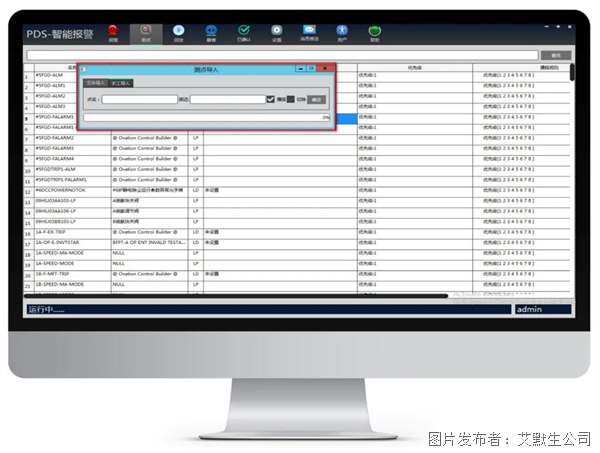Enable the 切除 checkbox in import dialog

(291, 99)
